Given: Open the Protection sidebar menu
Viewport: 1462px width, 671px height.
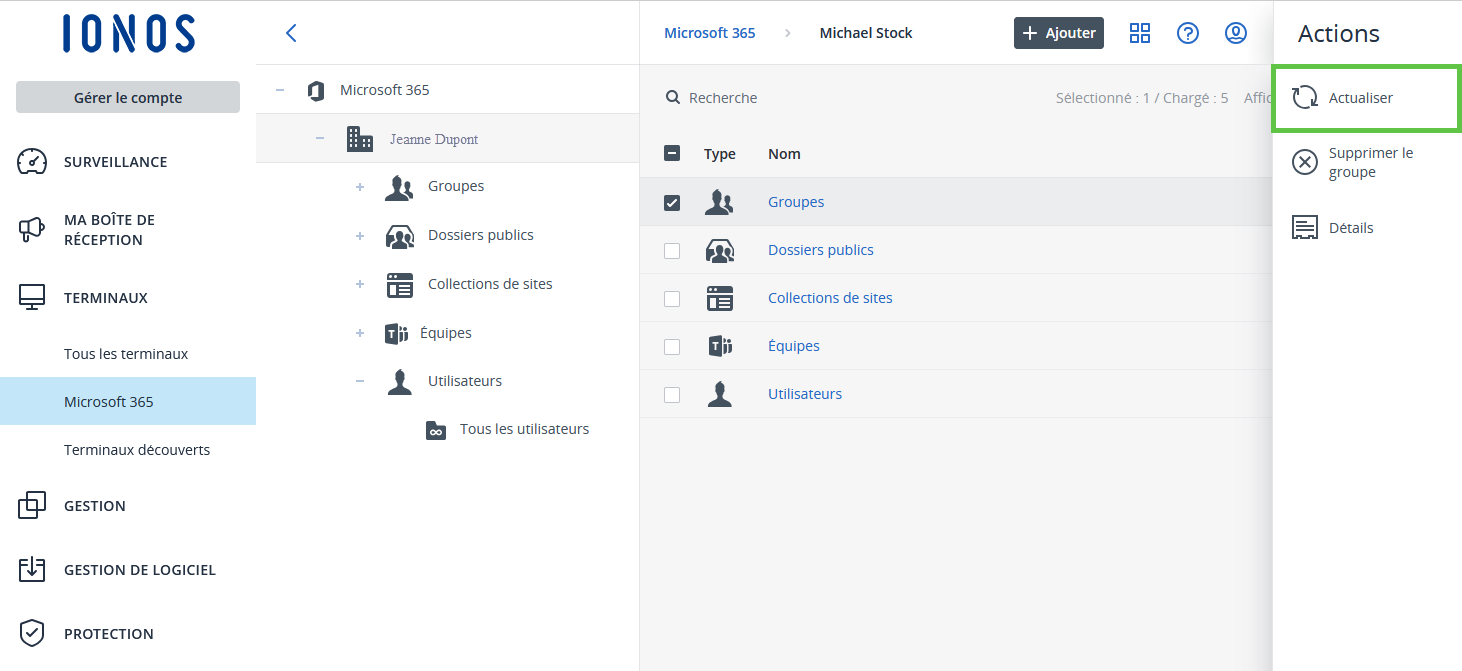Looking at the screenshot, I should click(108, 634).
